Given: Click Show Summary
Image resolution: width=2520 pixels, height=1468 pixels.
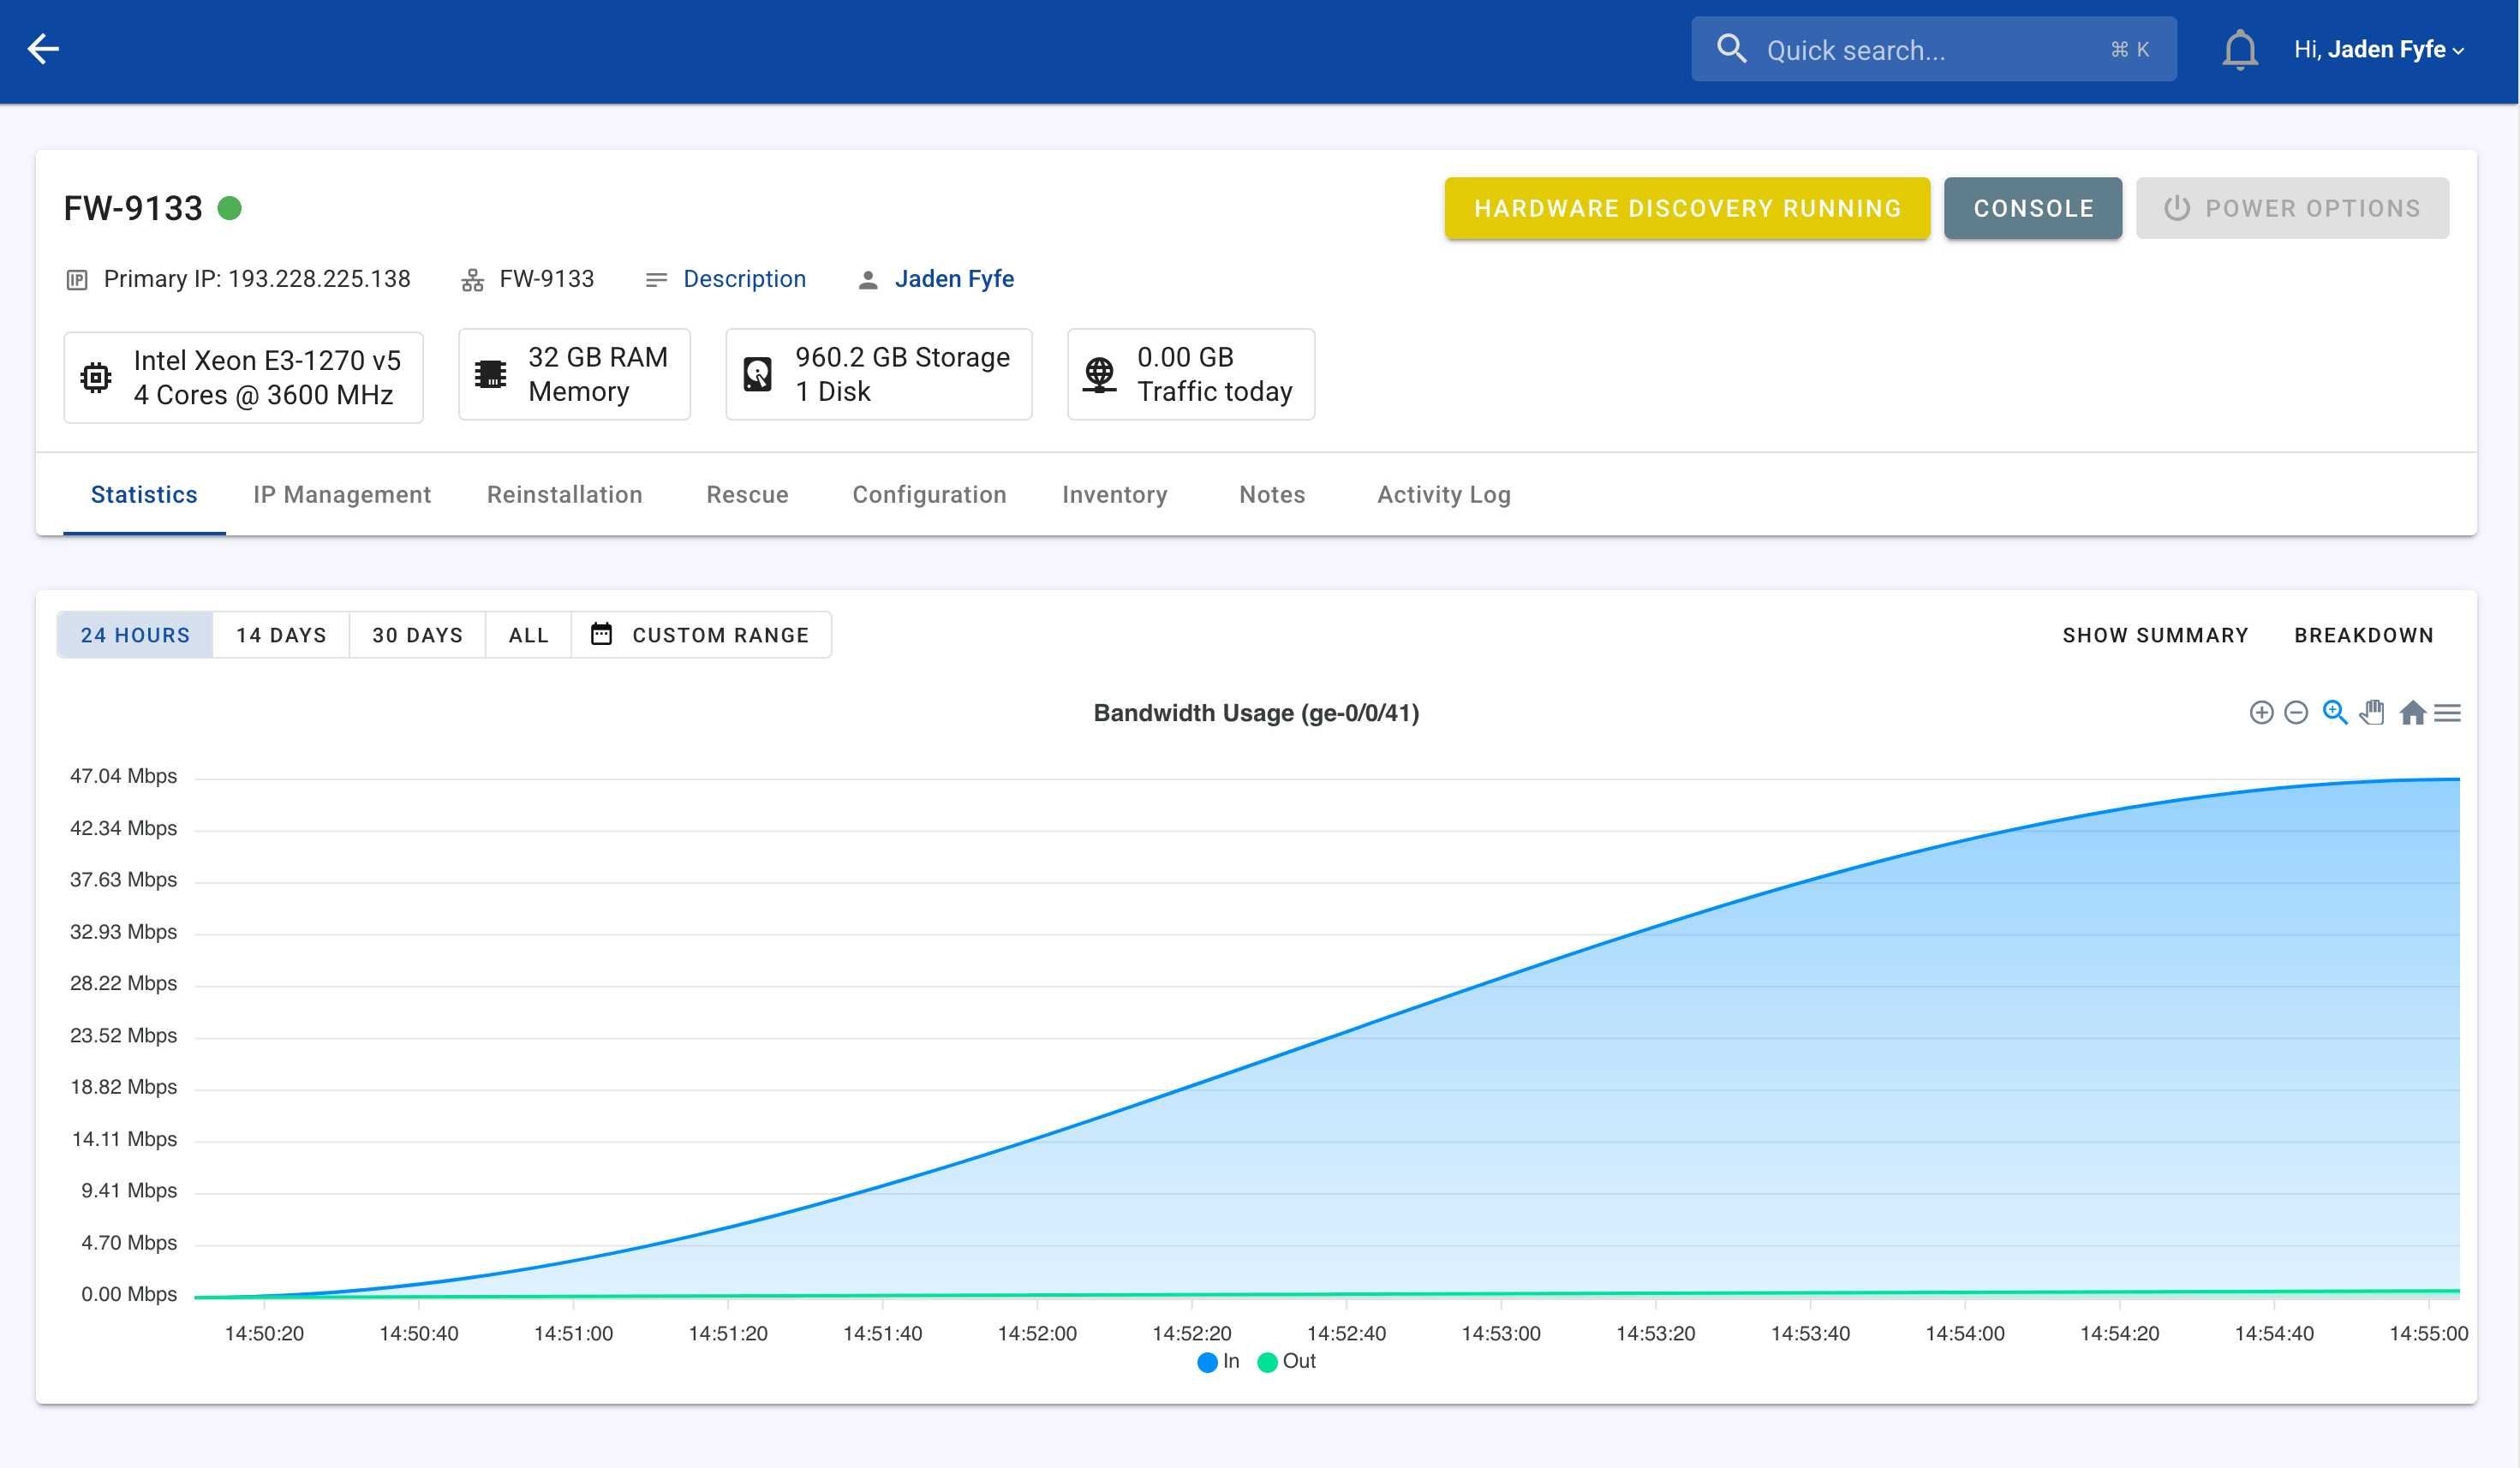Looking at the screenshot, I should coord(2155,635).
